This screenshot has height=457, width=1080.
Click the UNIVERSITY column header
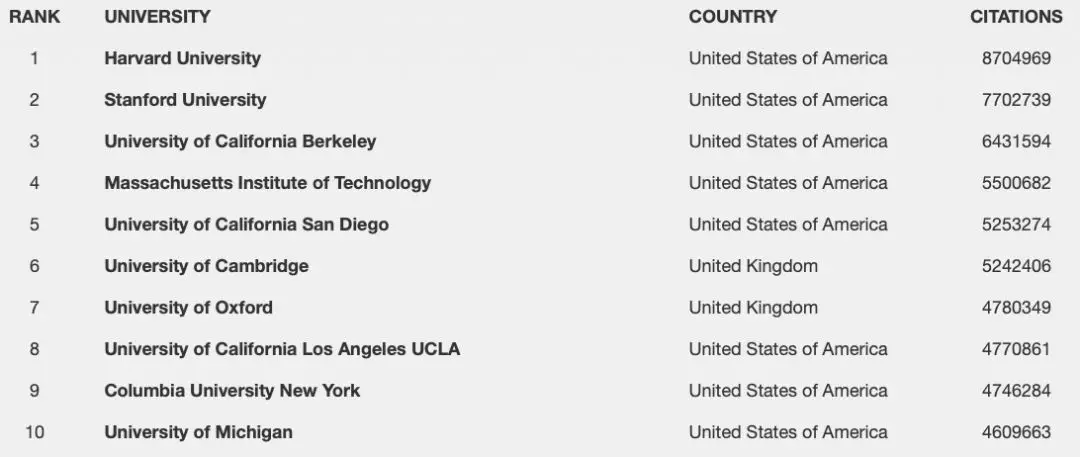click(x=157, y=17)
